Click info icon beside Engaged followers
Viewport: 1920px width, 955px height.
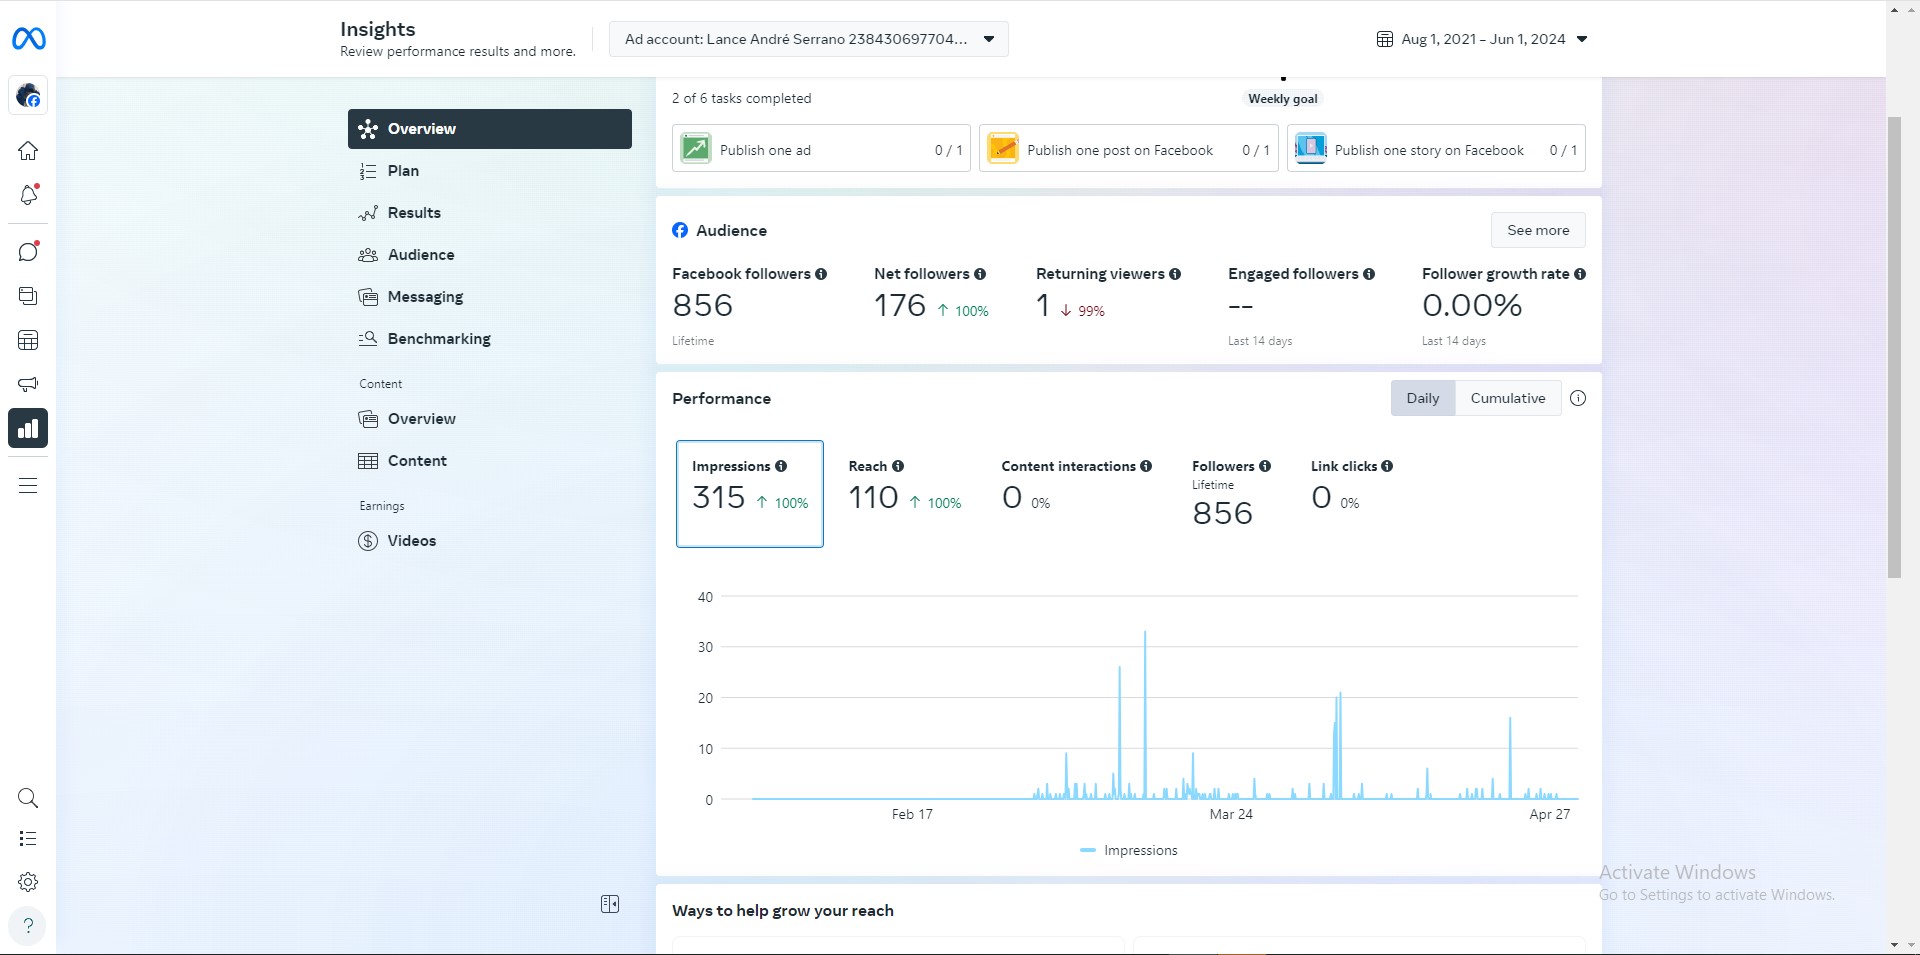pos(1369,274)
